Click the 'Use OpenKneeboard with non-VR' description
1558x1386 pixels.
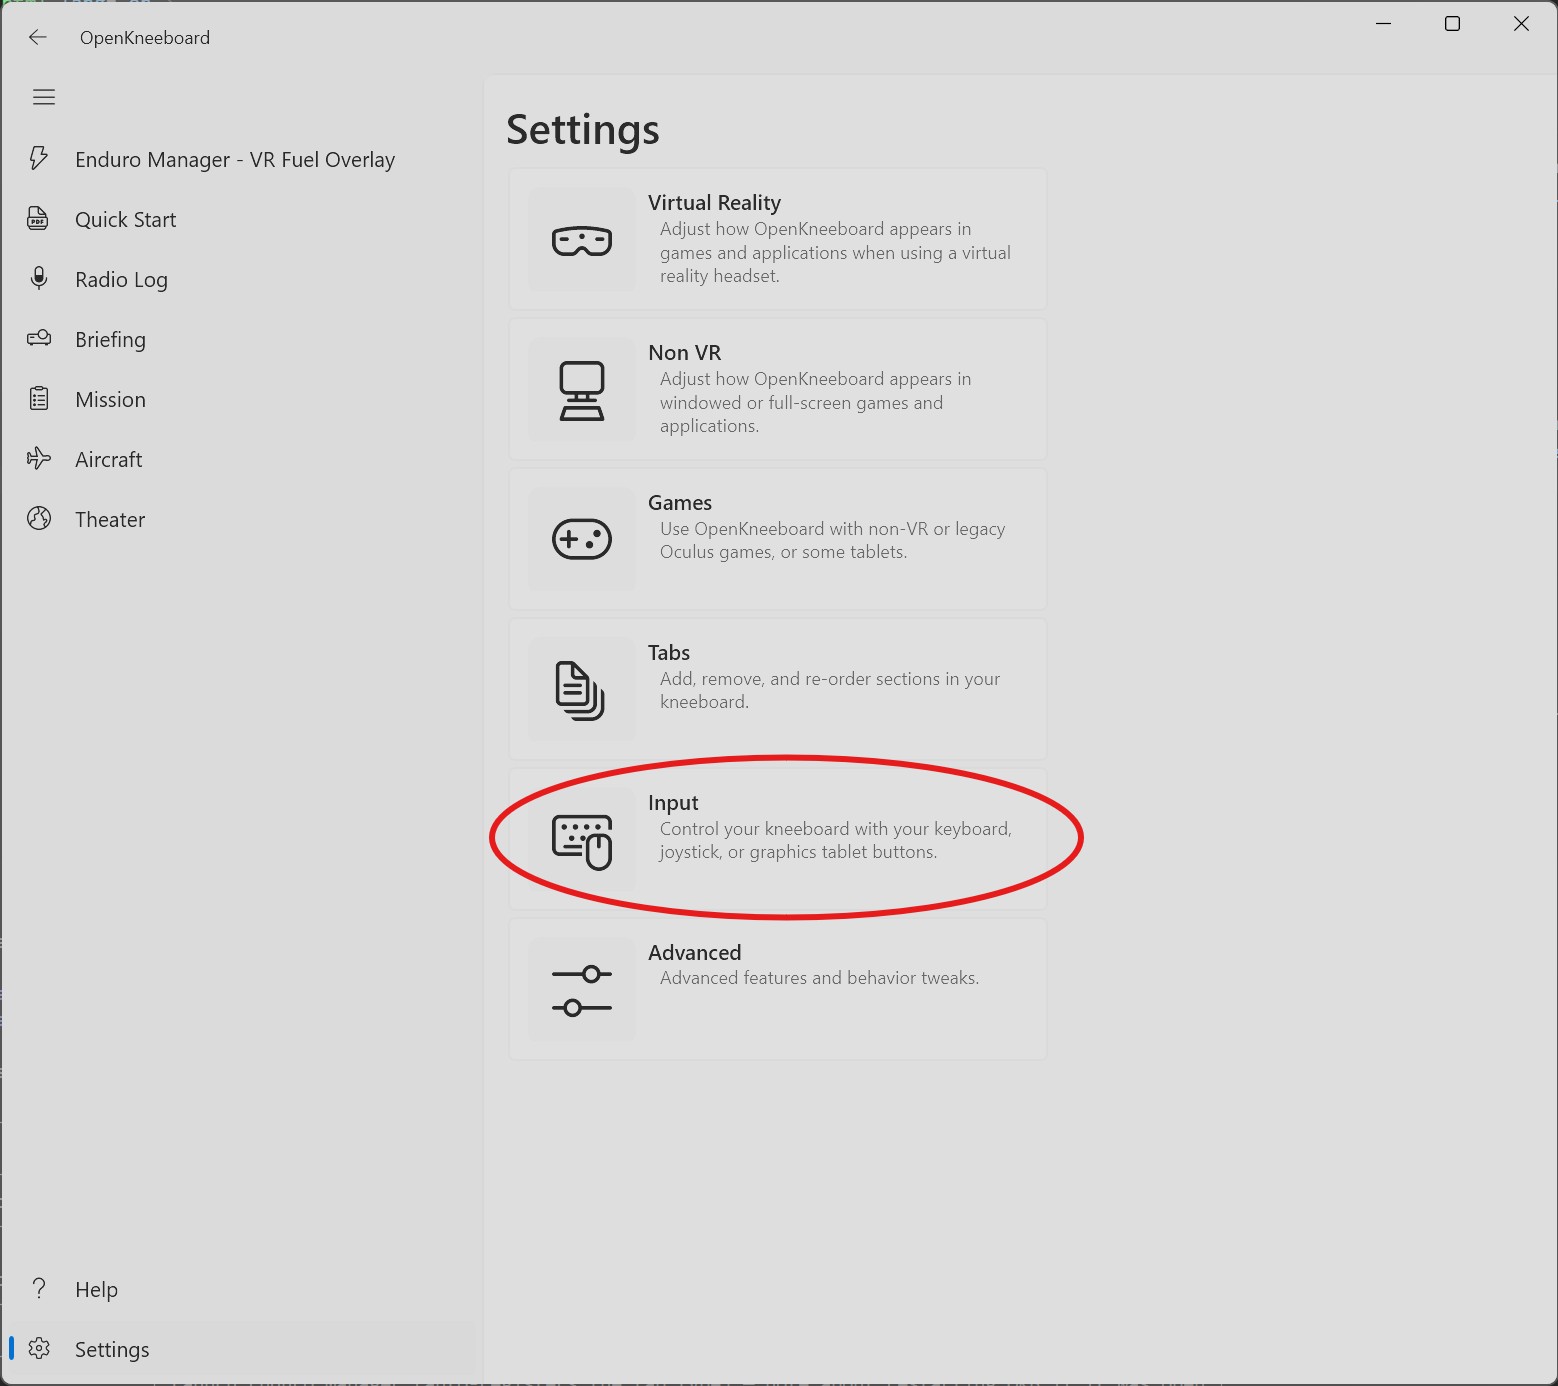[833, 540]
